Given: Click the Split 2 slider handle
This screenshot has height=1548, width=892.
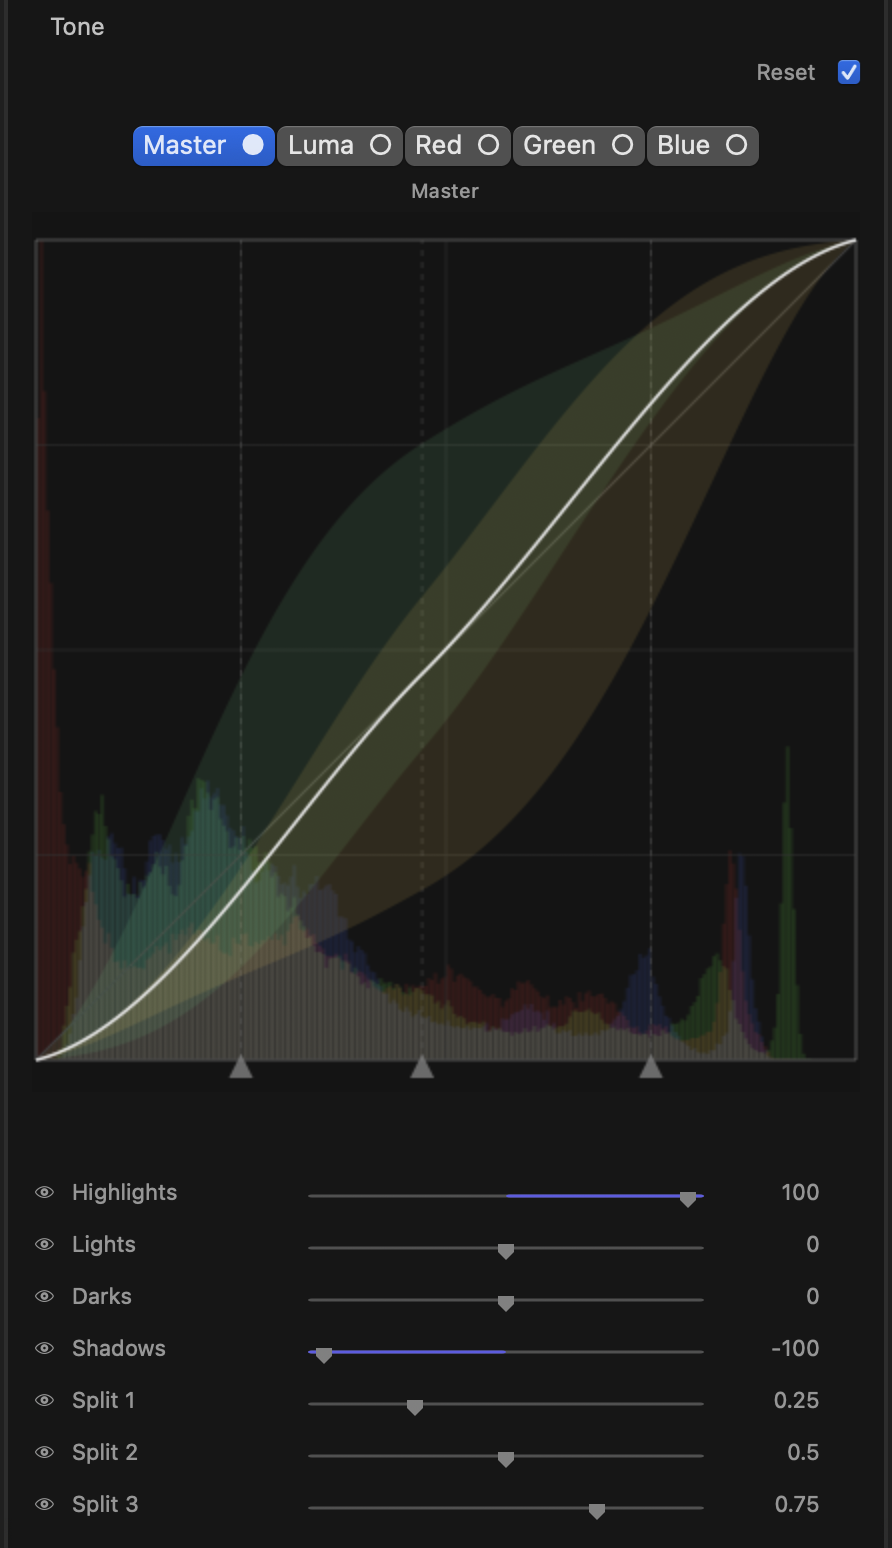Looking at the screenshot, I should coord(506,1458).
